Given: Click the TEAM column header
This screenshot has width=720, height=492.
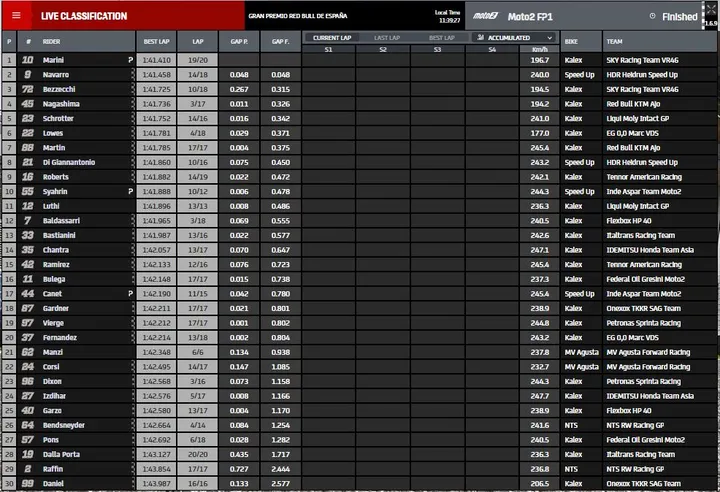Looking at the screenshot, I should [x=614, y=41].
